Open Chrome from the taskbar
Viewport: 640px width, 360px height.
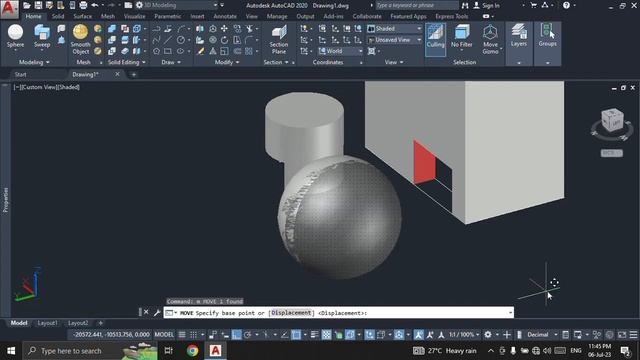pos(192,351)
